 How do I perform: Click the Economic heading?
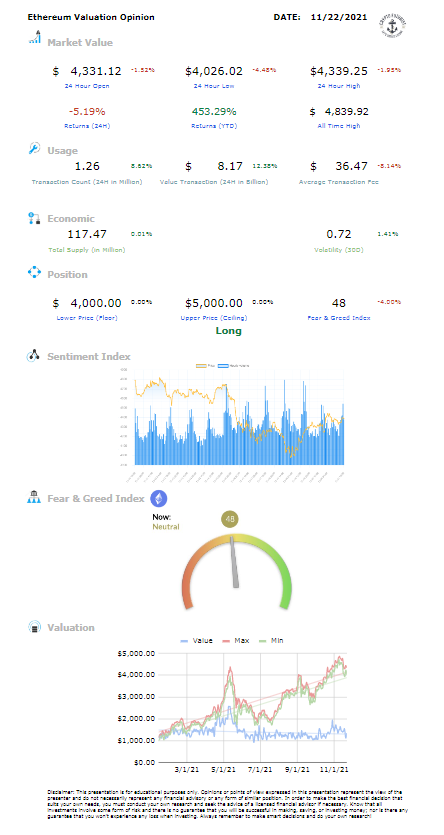tap(71, 218)
